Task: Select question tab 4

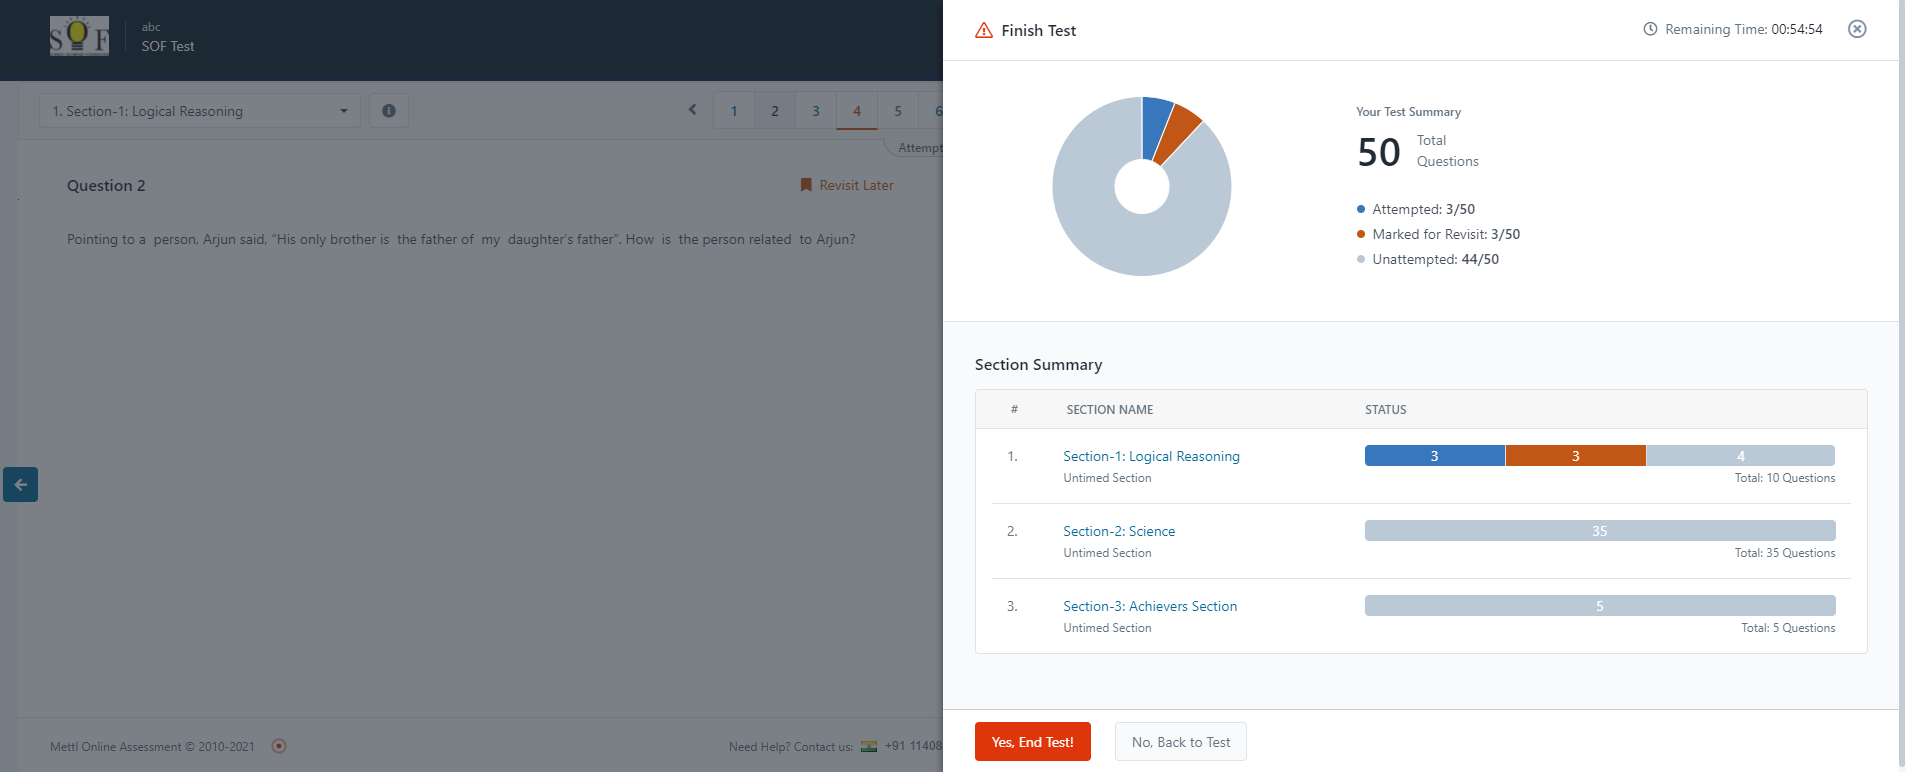Action: coord(857,111)
